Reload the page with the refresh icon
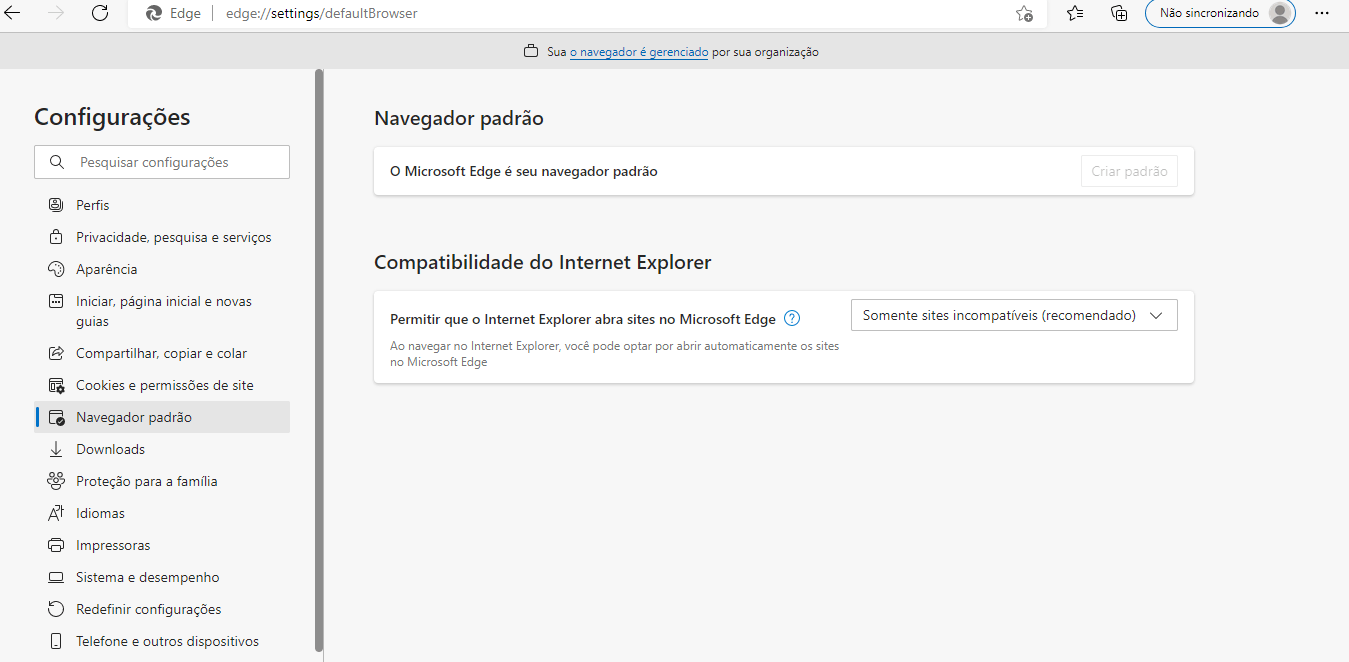The width and height of the screenshot is (1349, 662). [x=100, y=13]
